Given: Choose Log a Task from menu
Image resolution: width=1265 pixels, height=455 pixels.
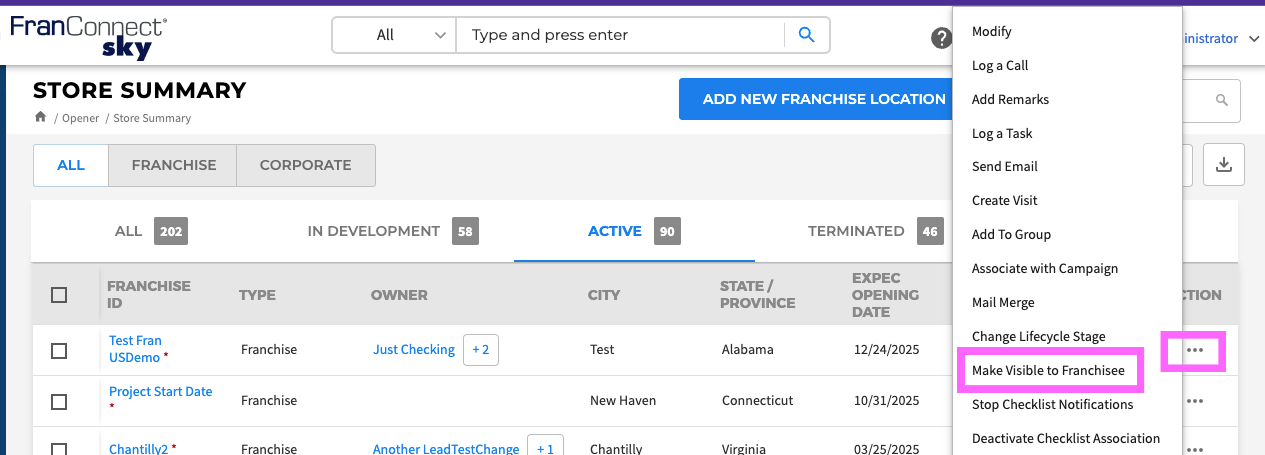Looking at the screenshot, I should [1002, 134].
